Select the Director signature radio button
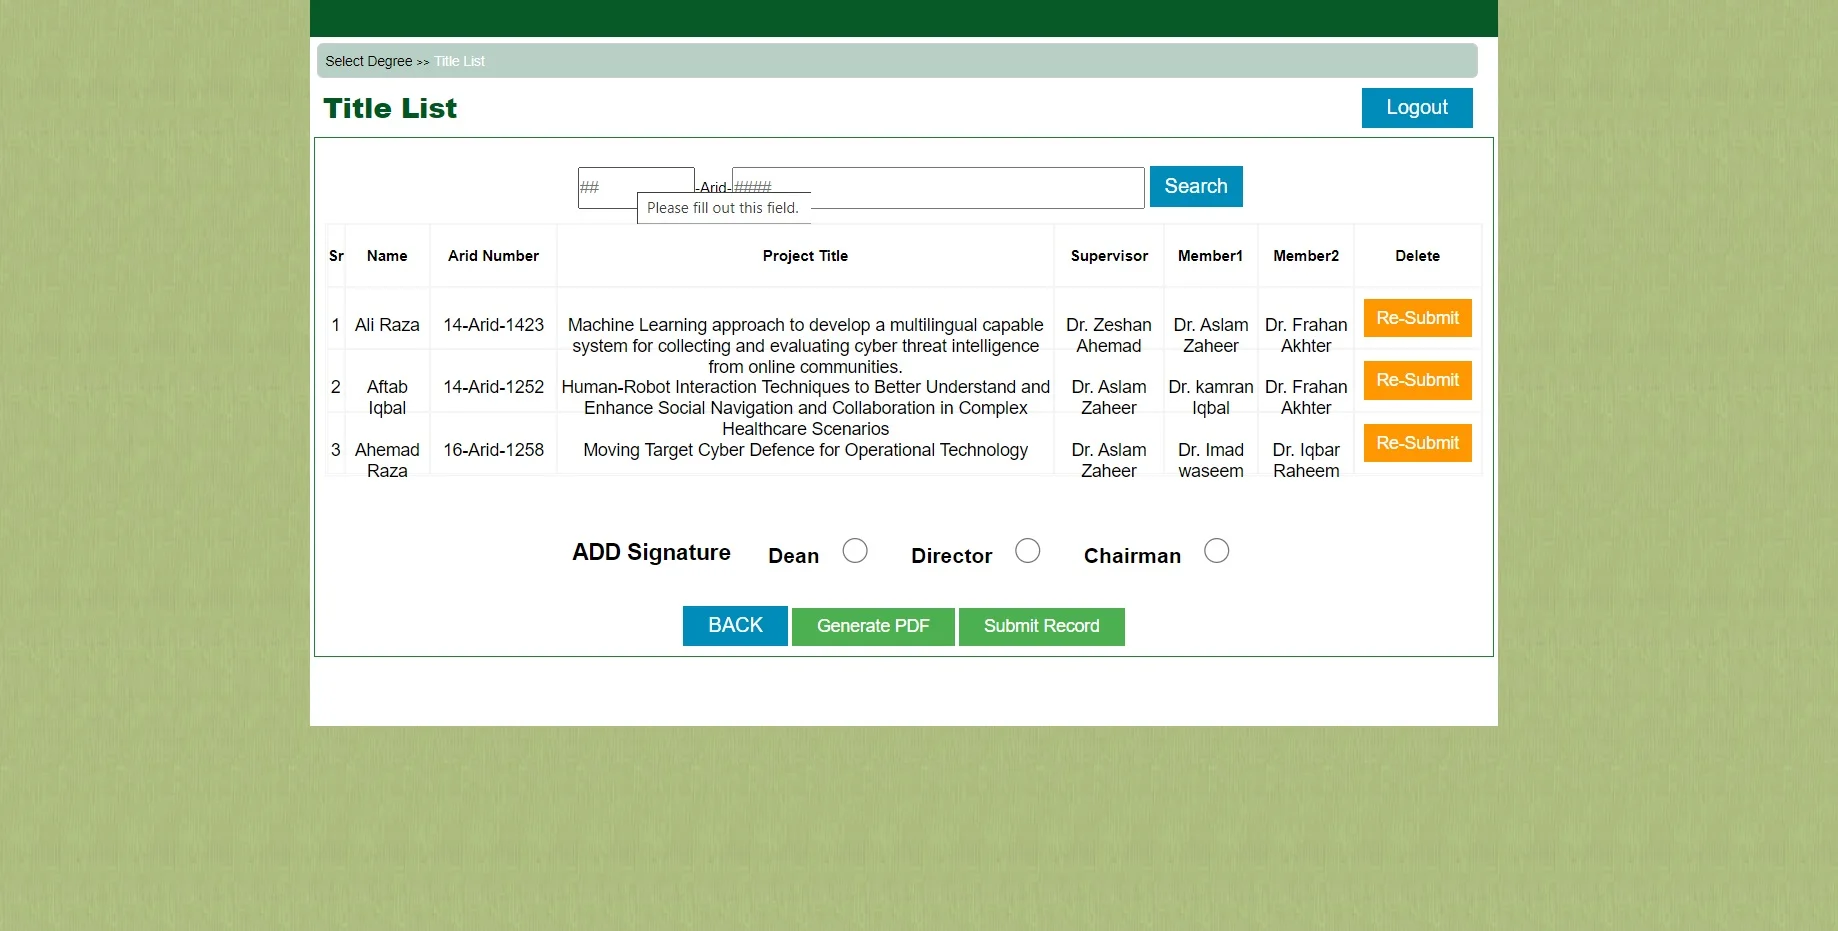This screenshot has height=931, width=1838. click(1027, 551)
